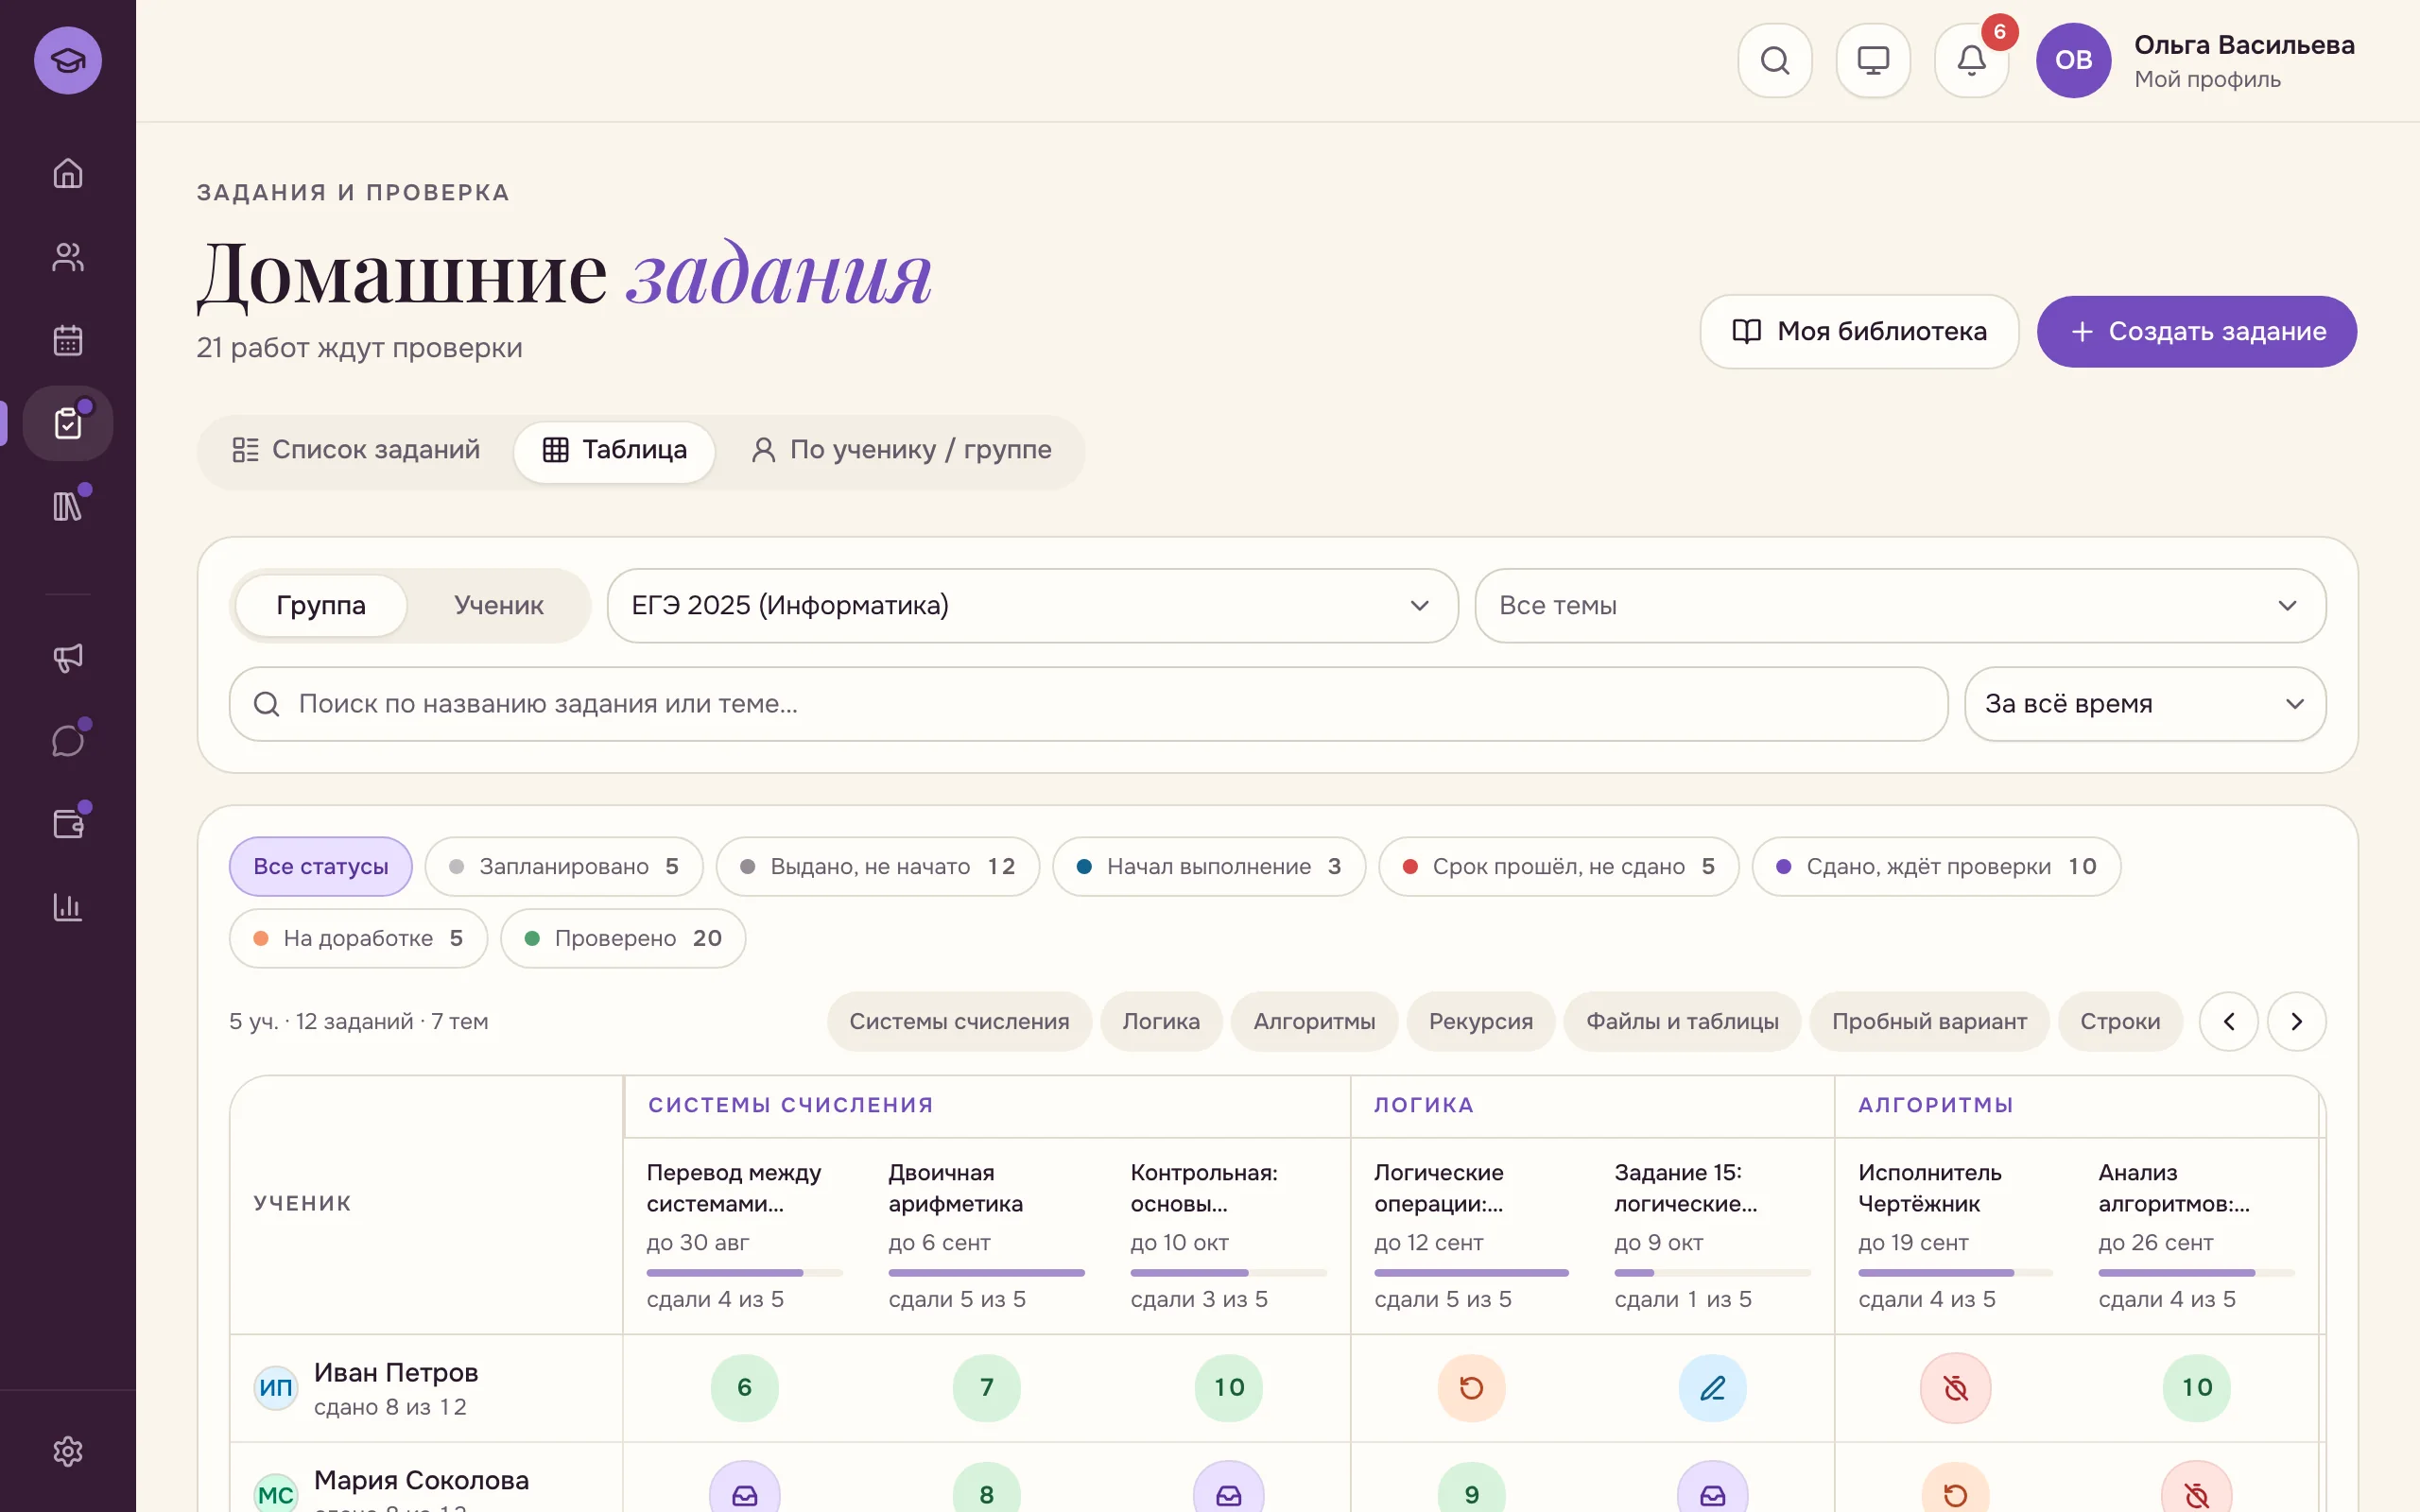Open the announcements megaphone icon in the sidebar
The width and height of the screenshot is (2420, 1512).
click(68, 657)
